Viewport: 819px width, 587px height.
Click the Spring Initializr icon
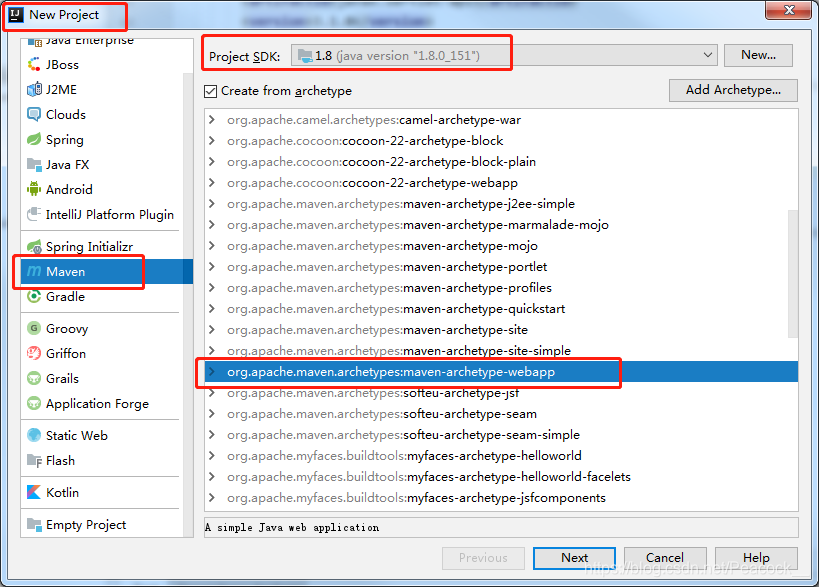(34, 246)
